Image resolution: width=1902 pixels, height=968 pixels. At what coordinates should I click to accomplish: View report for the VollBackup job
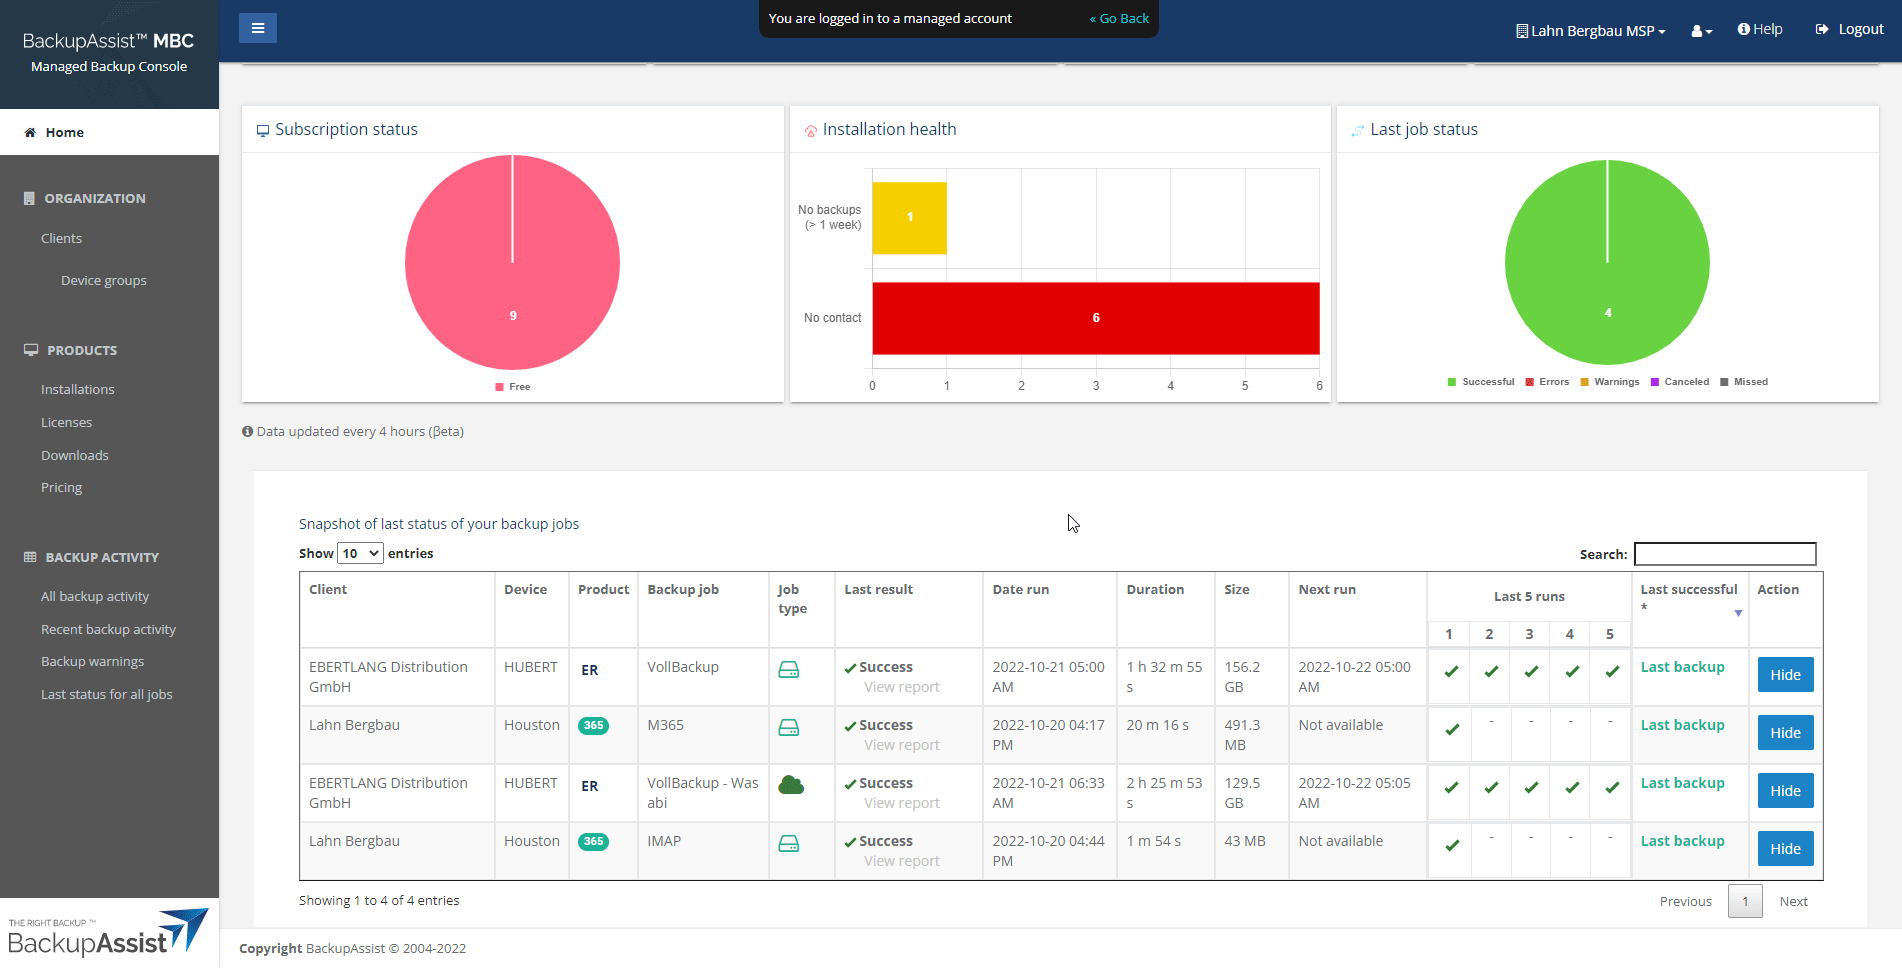click(x=901, y=687)
